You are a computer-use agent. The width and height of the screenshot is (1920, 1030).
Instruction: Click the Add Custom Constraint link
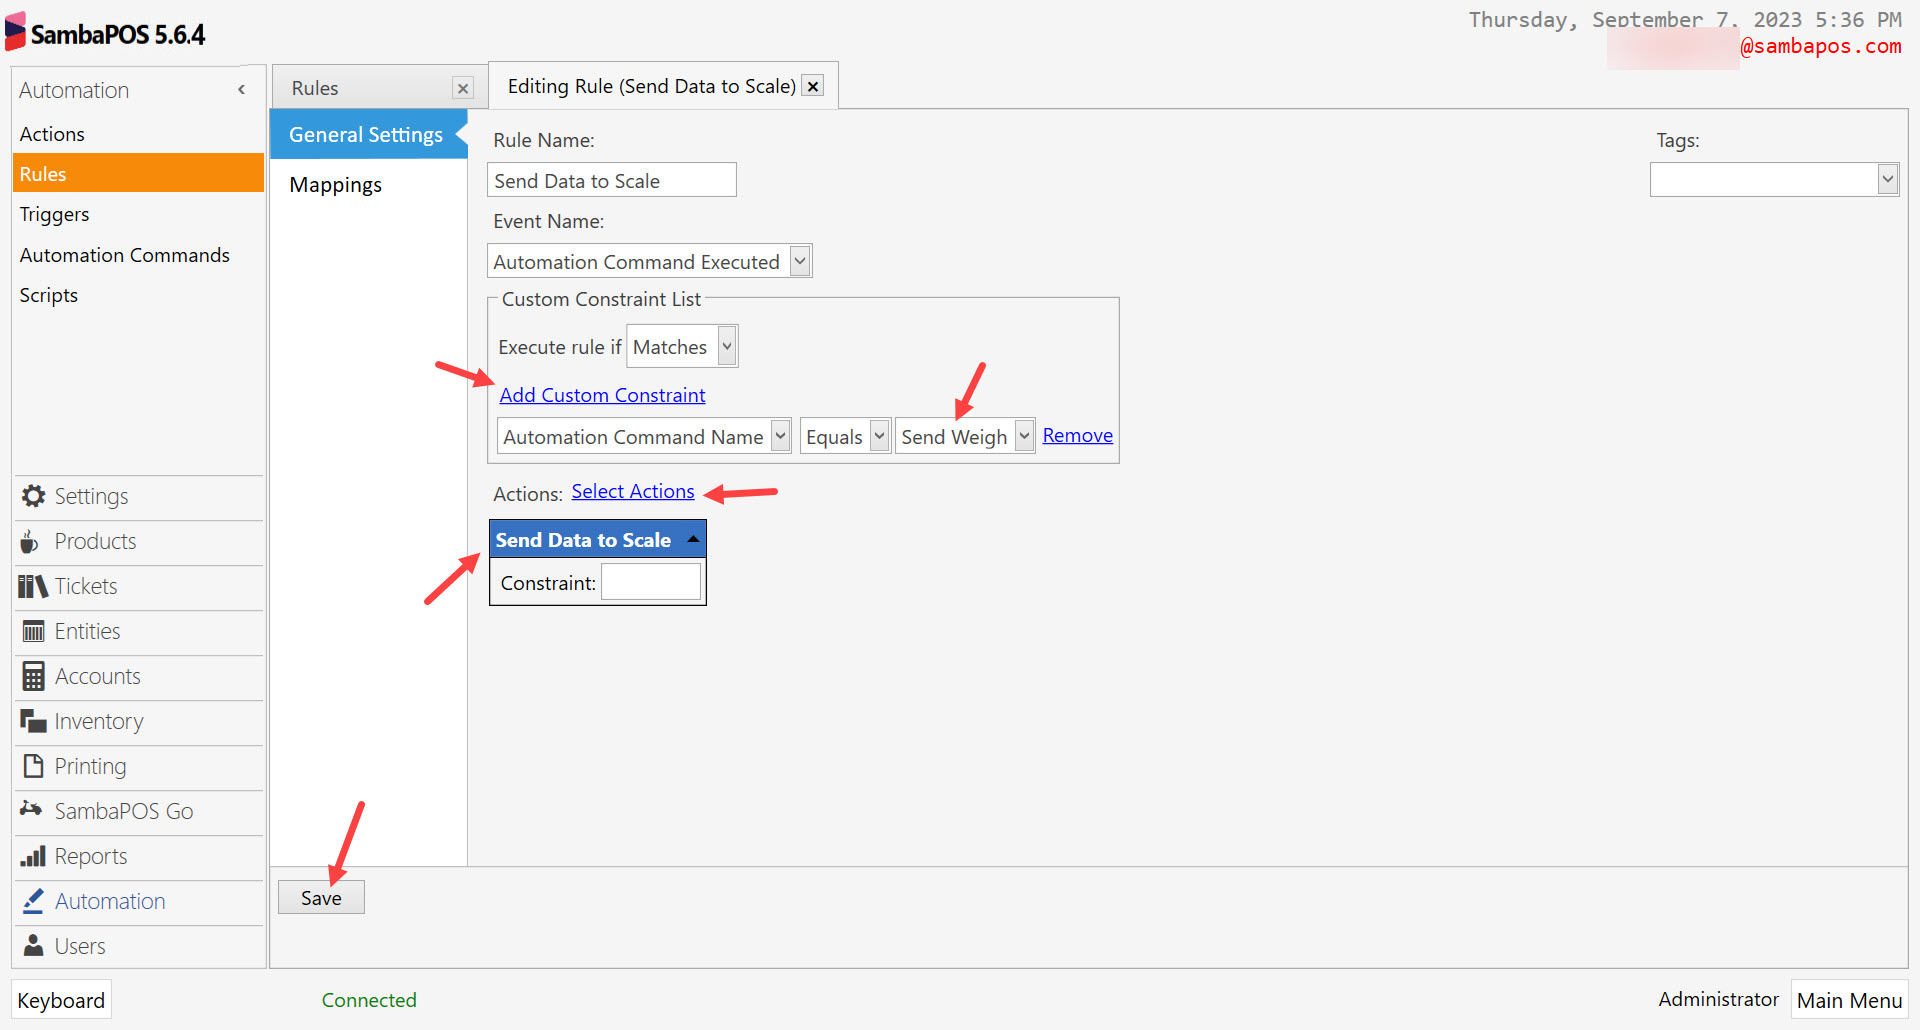point(602,395)
